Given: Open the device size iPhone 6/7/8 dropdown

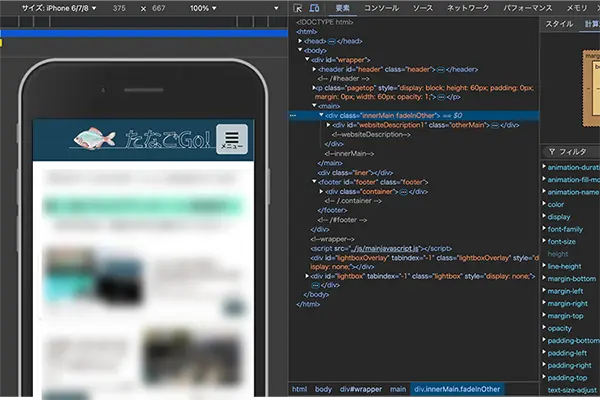Looking at the screenshot, I should (x=62, y=8).
